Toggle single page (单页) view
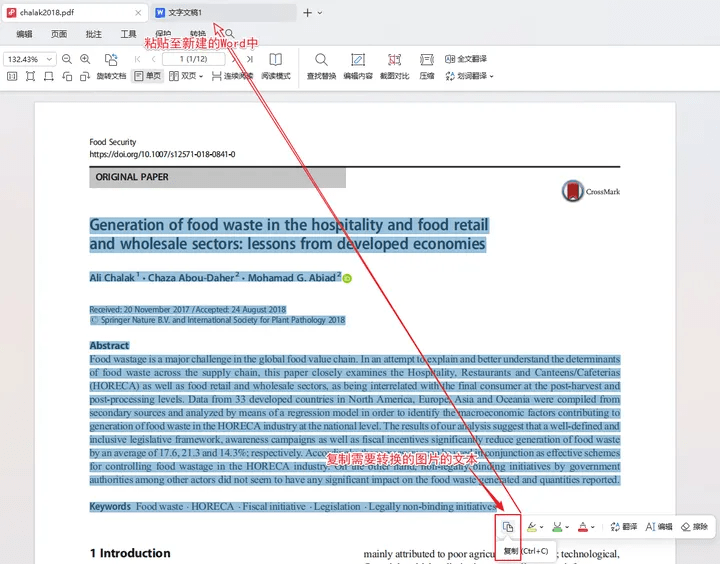 (x=146, y=76)
